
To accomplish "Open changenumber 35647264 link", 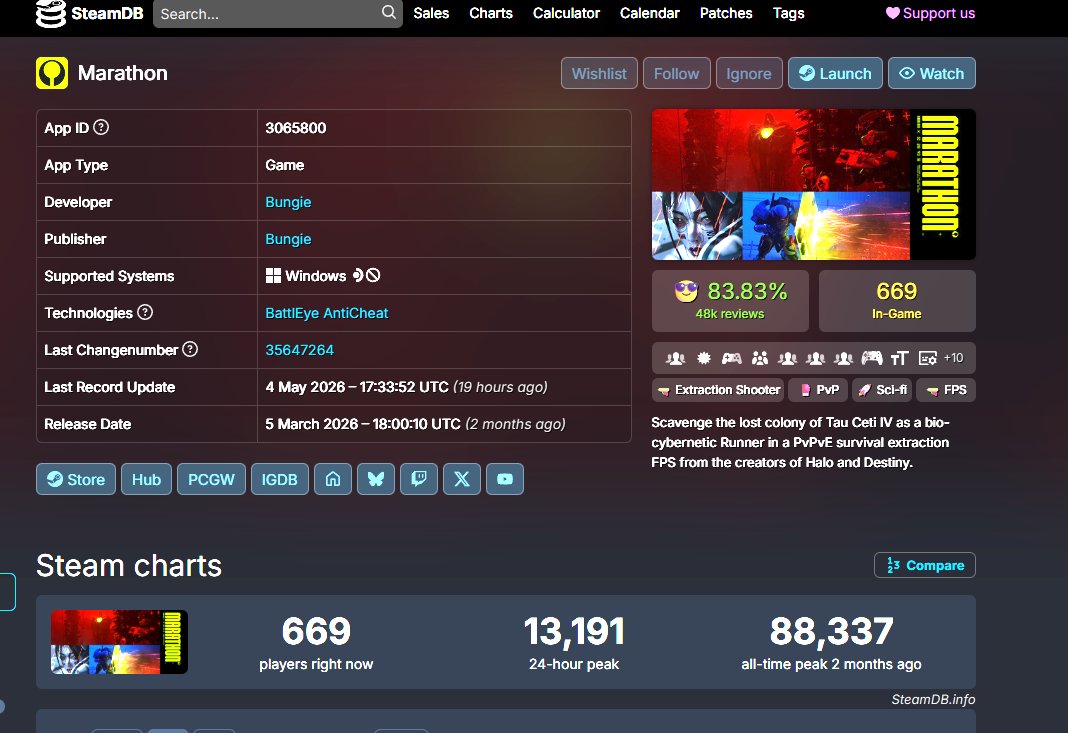I will pos(300,350).
